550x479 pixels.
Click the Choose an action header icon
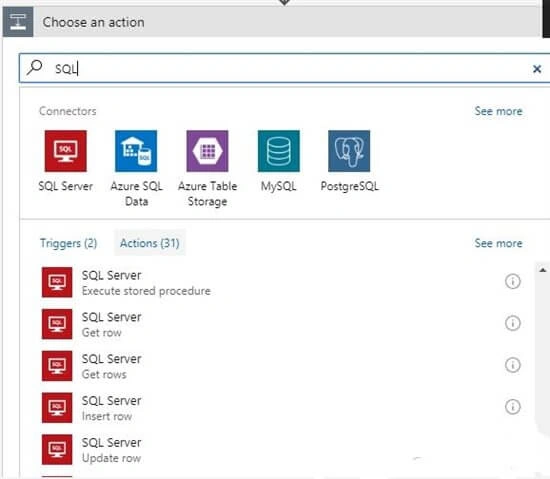pos(18,22)
